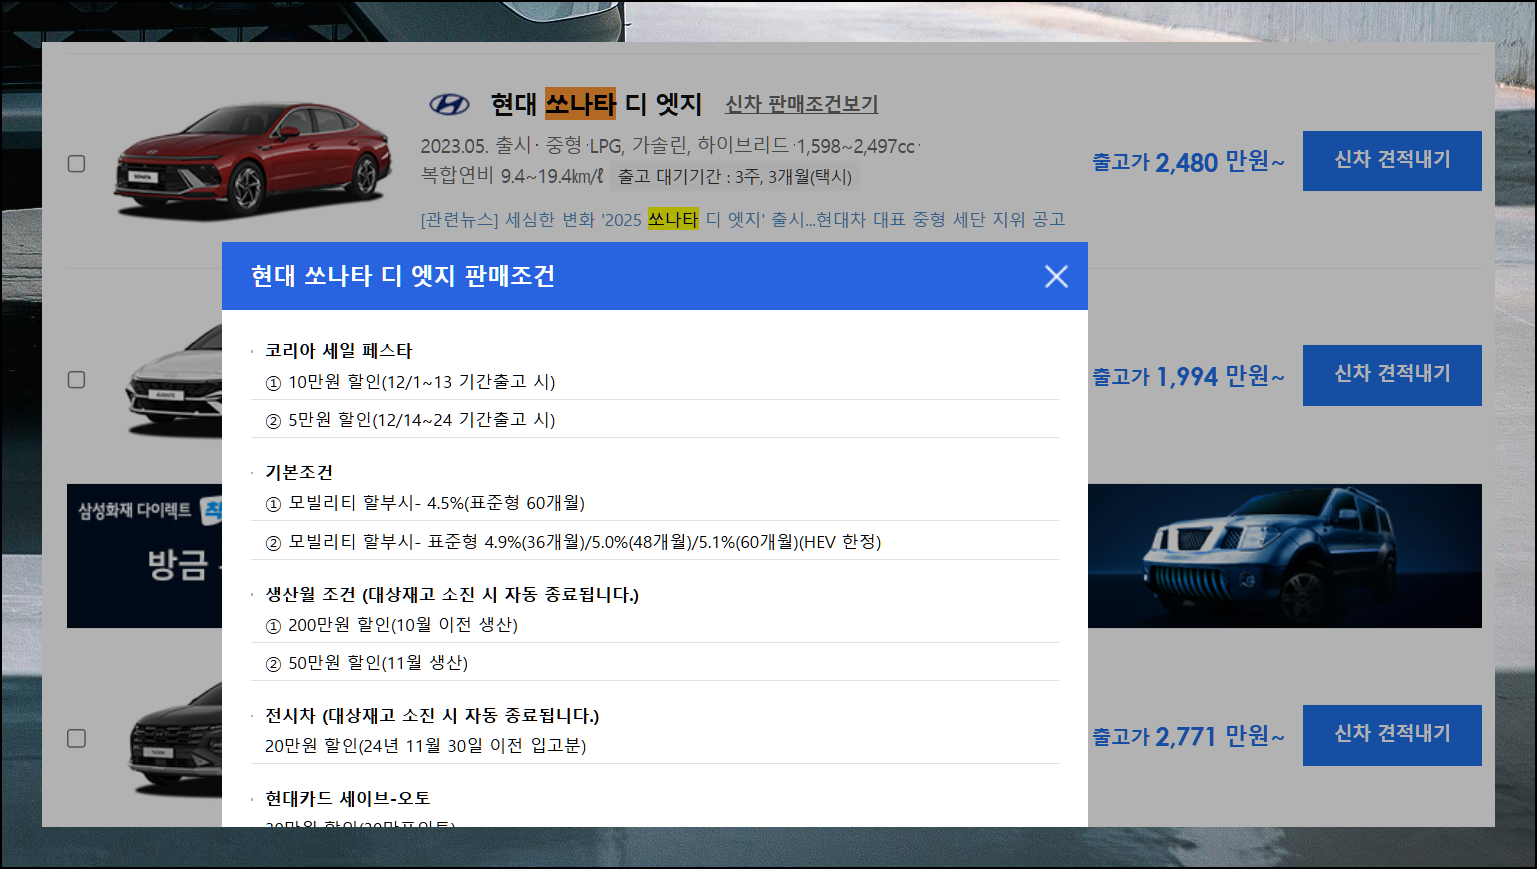Click the Hyundai logo icon
Screen dimensions: 1537x869
[449, 104]
